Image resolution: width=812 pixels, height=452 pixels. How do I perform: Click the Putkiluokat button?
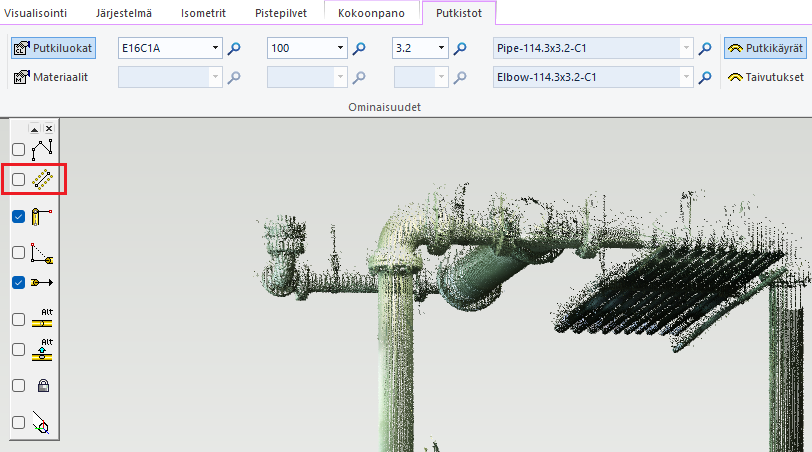(x=52, y=48)
